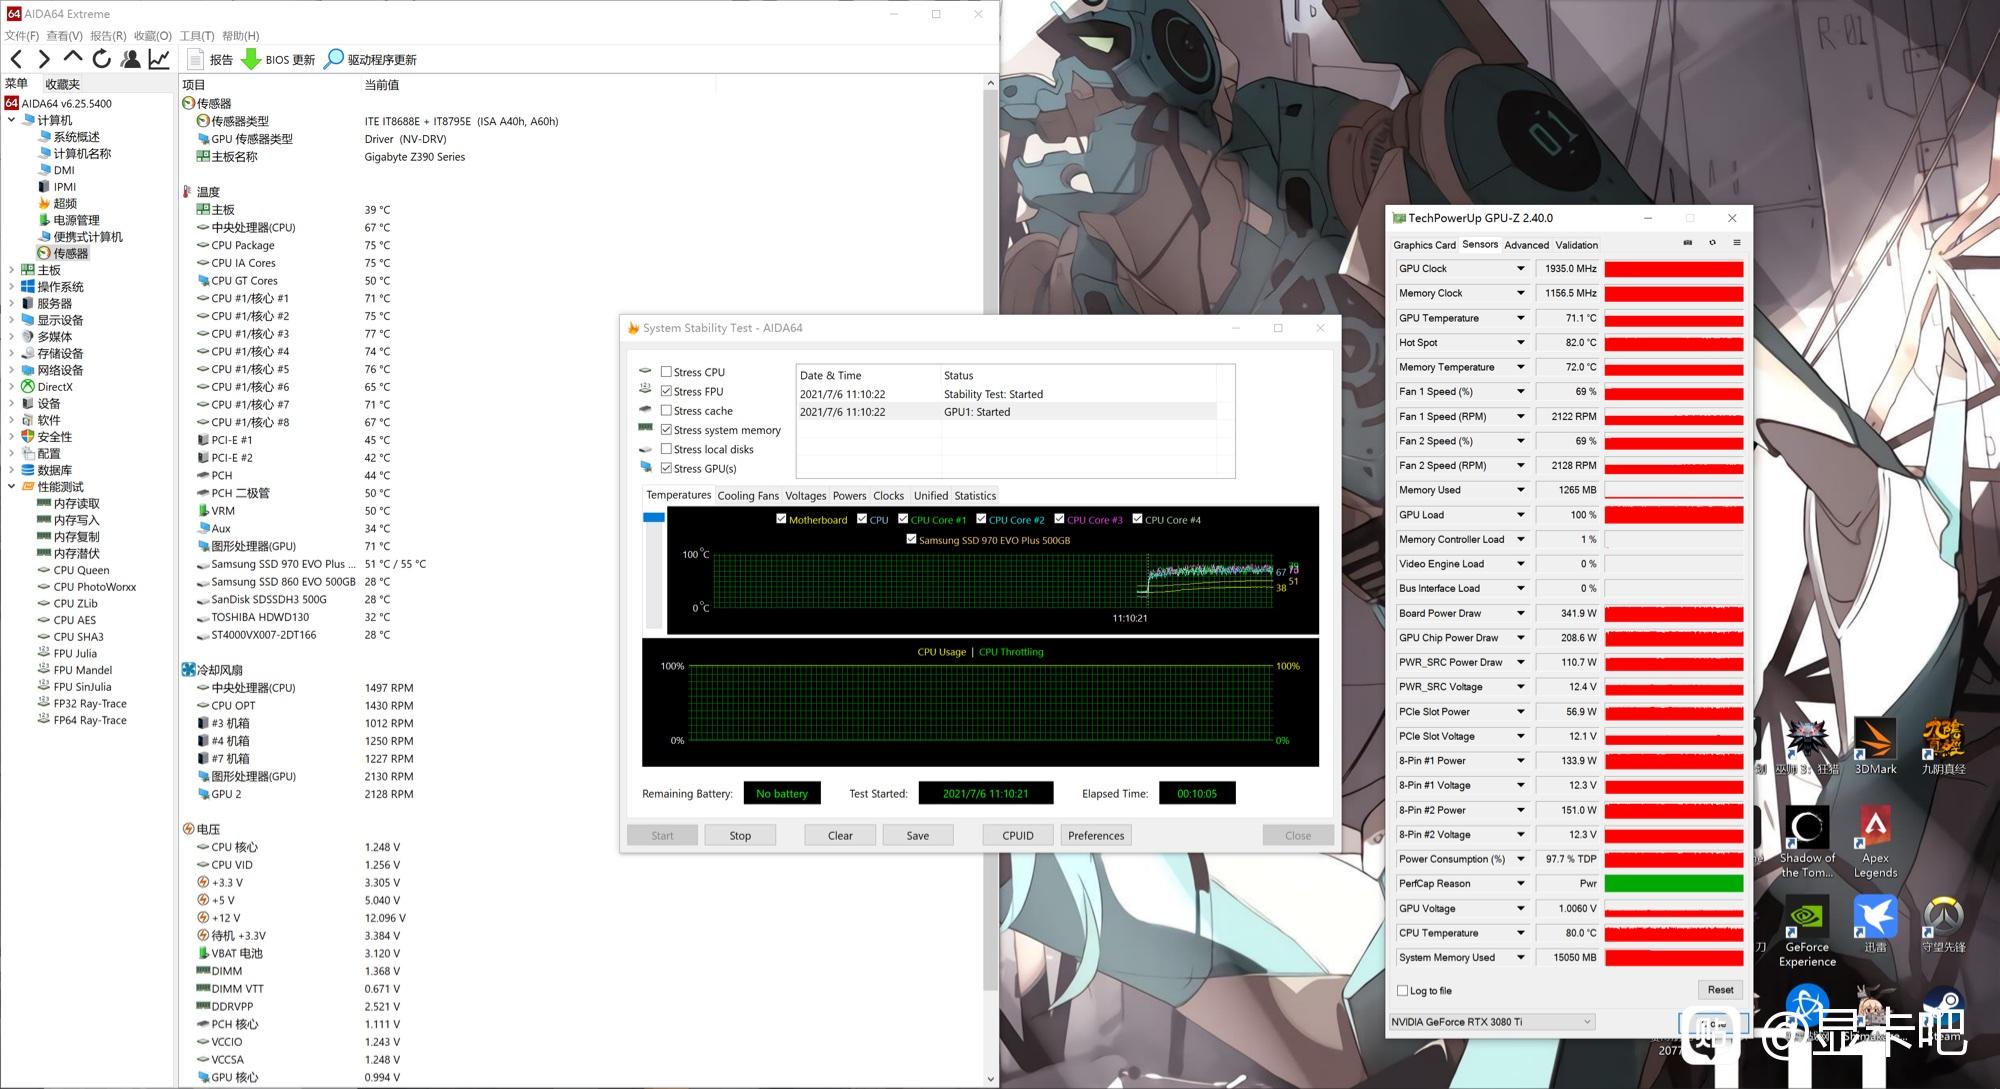Open GPU Clock sensor dropdown arrow

(x=1521, y=268)
